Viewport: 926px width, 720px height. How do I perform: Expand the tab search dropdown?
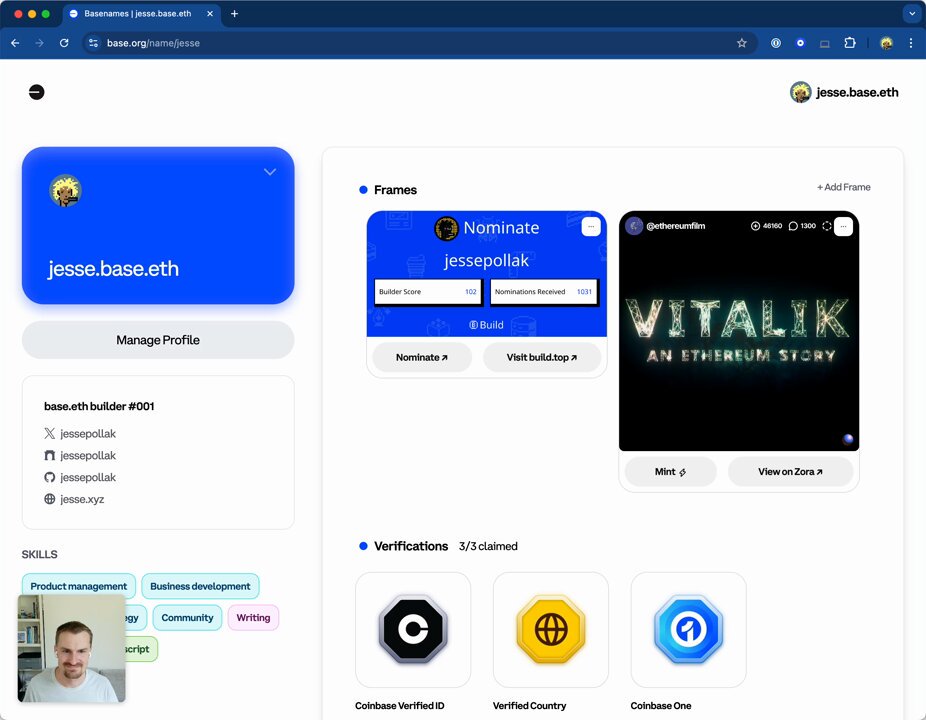point(912,14)
